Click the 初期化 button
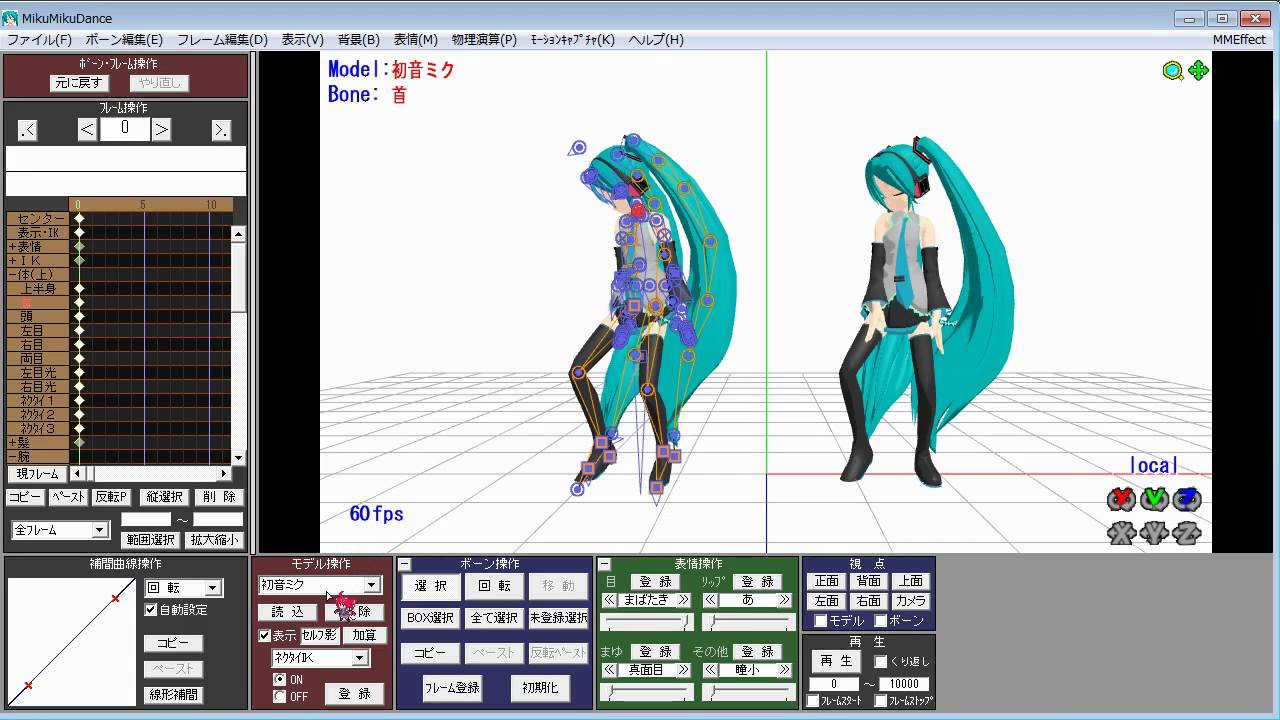Image resolution: width=1280 pixels, height=720 pixels. click(540, 688)
